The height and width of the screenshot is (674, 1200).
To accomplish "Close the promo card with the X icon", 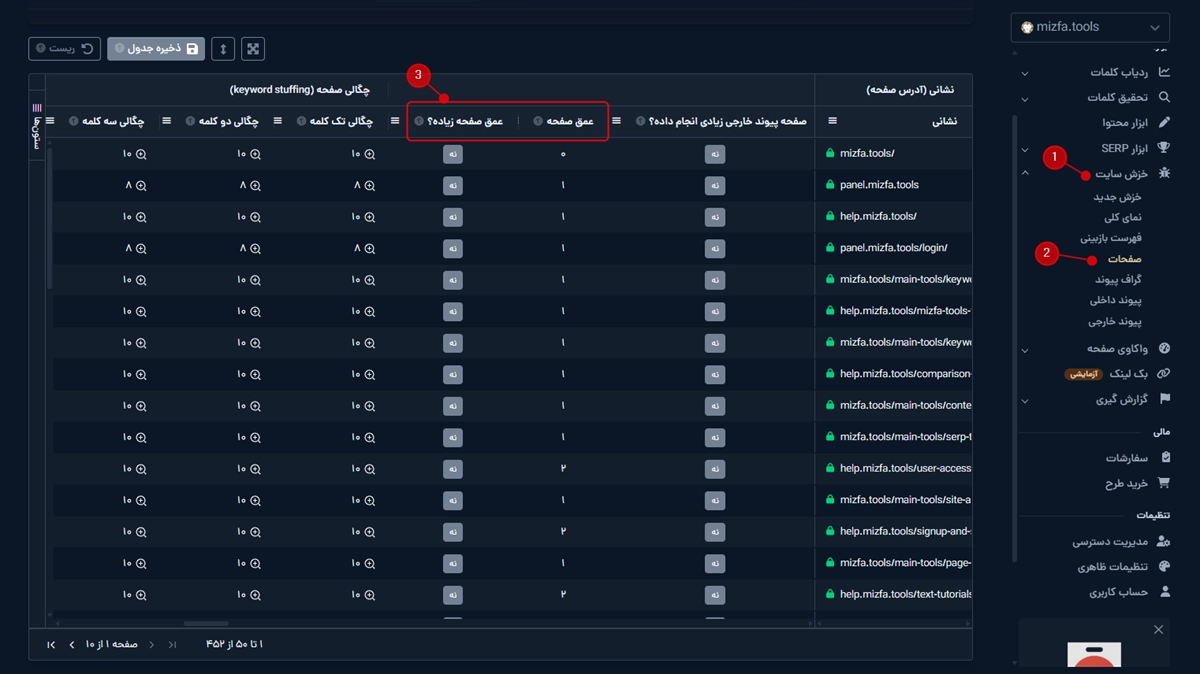I will click(x=1158, y=630).
